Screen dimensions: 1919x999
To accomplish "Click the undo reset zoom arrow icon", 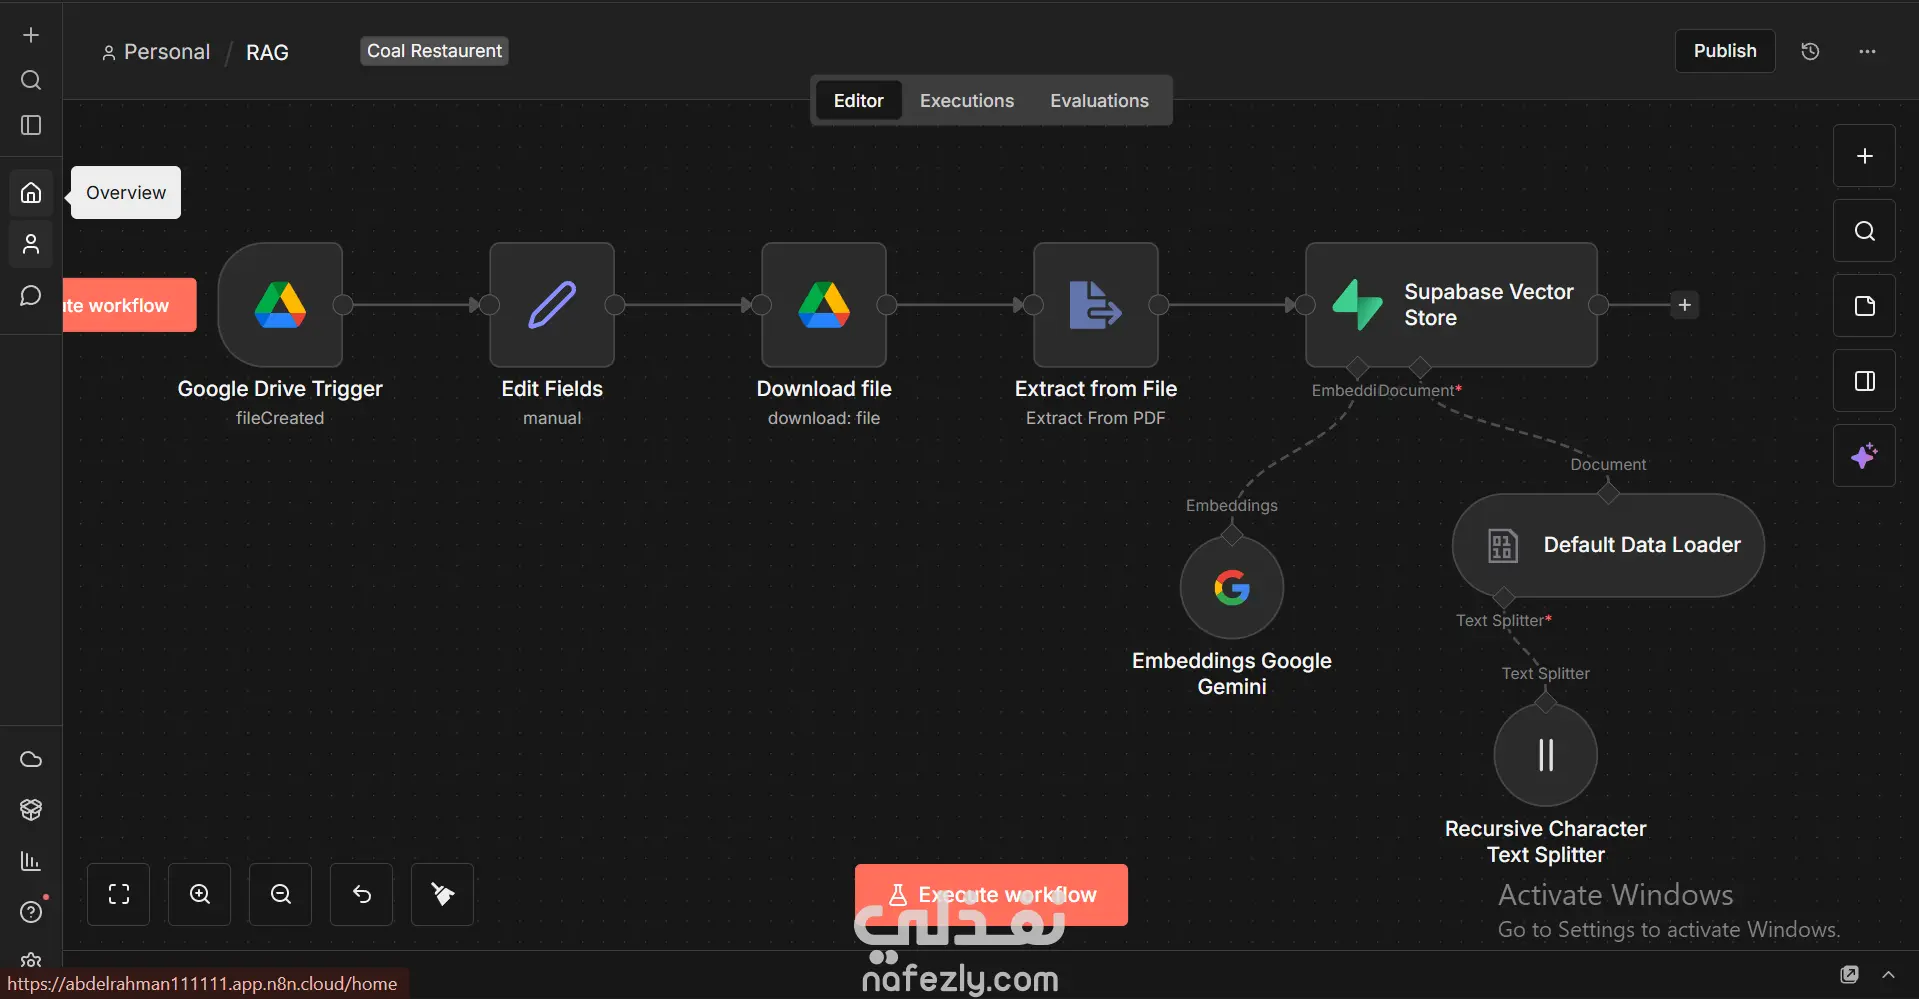I will coord(362,894).
